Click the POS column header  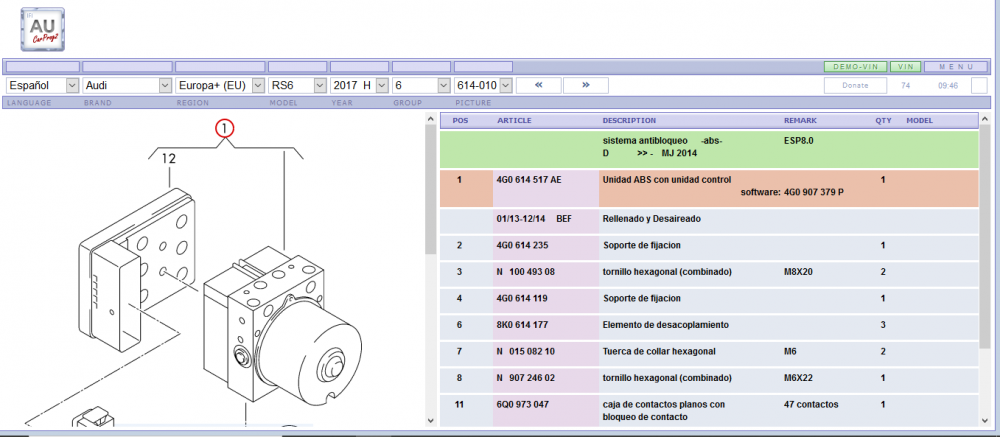(460, 121)
